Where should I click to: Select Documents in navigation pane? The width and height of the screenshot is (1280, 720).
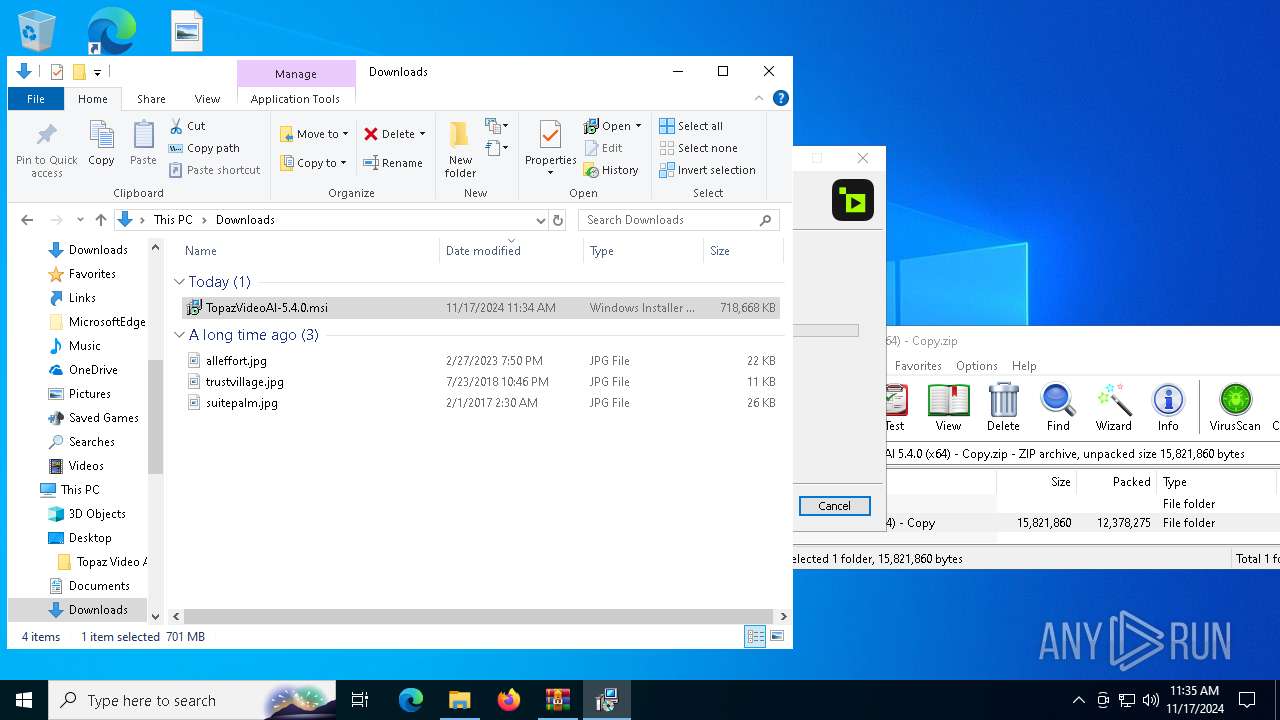[99, 586]
